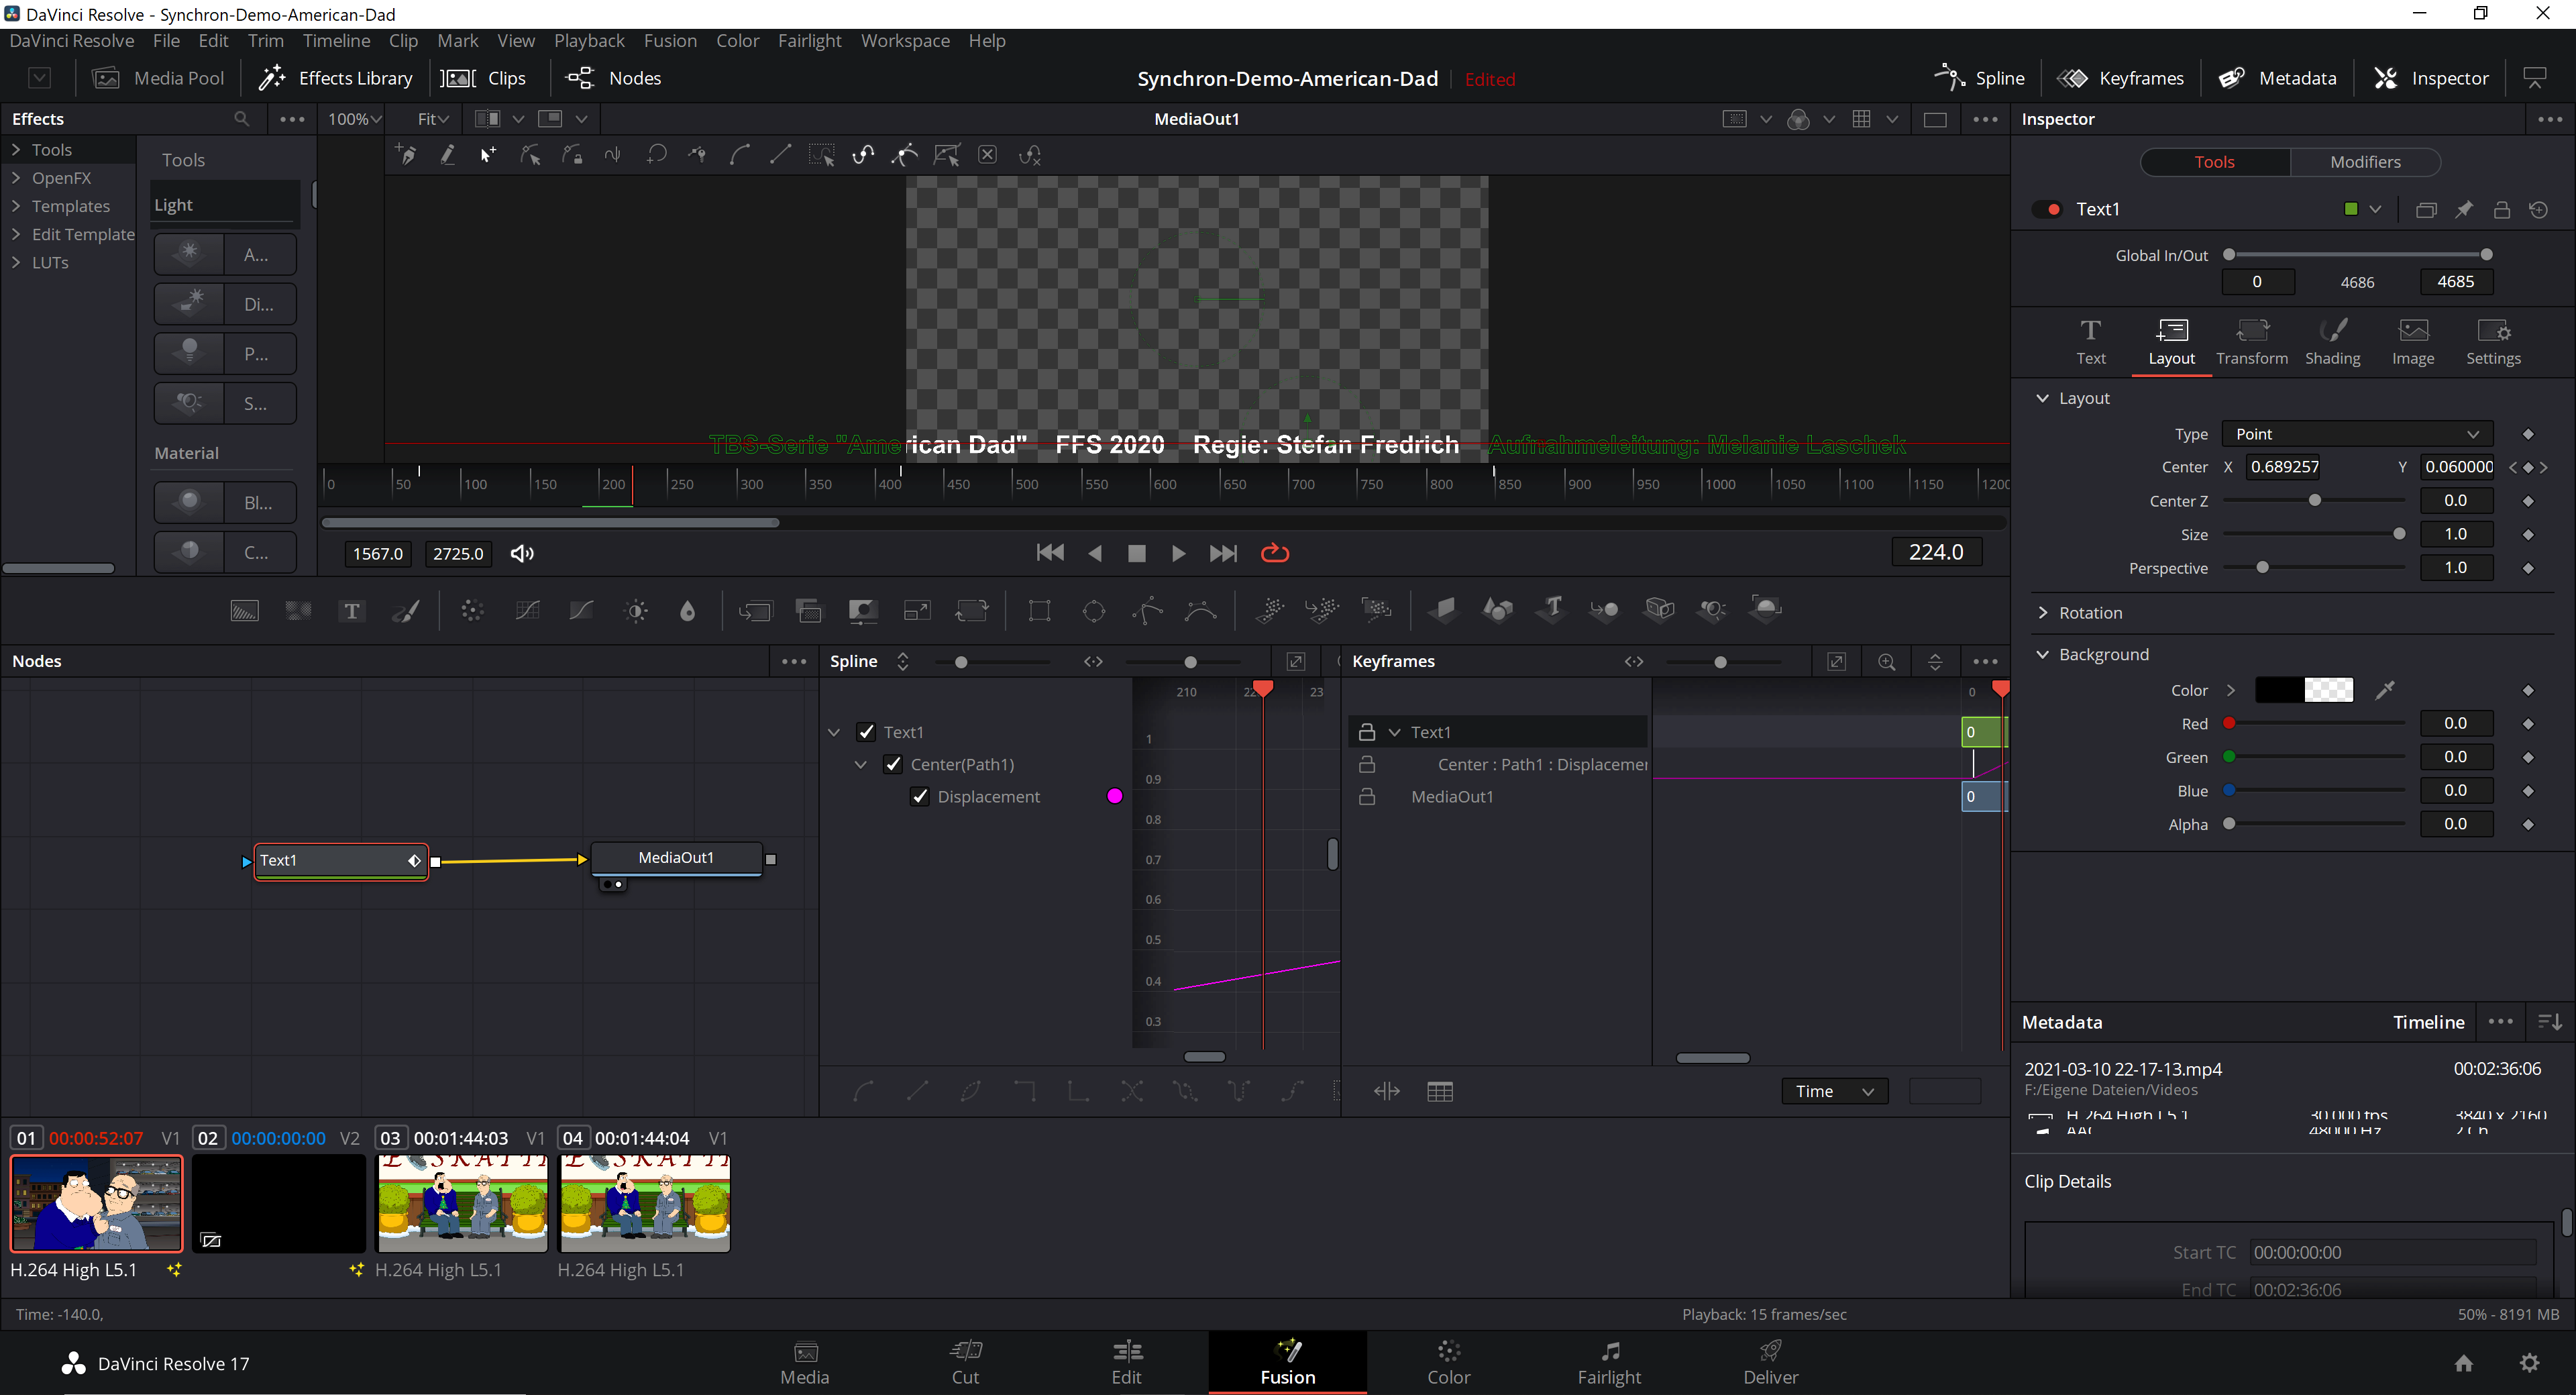Click the Brightness Contrast tool icon
The image size is (2576, 1395).
(x=635, y=610)
